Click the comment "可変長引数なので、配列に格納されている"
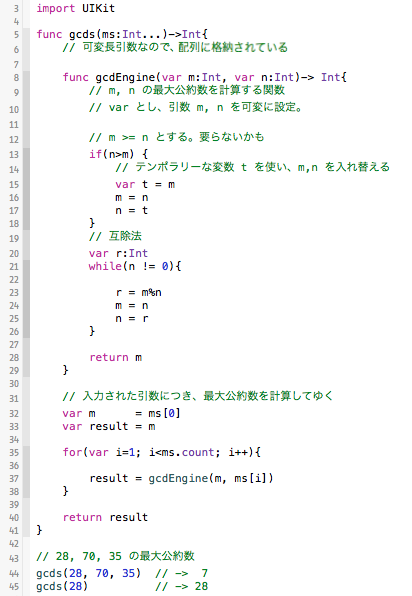412x596 pixels. [175, 48]
